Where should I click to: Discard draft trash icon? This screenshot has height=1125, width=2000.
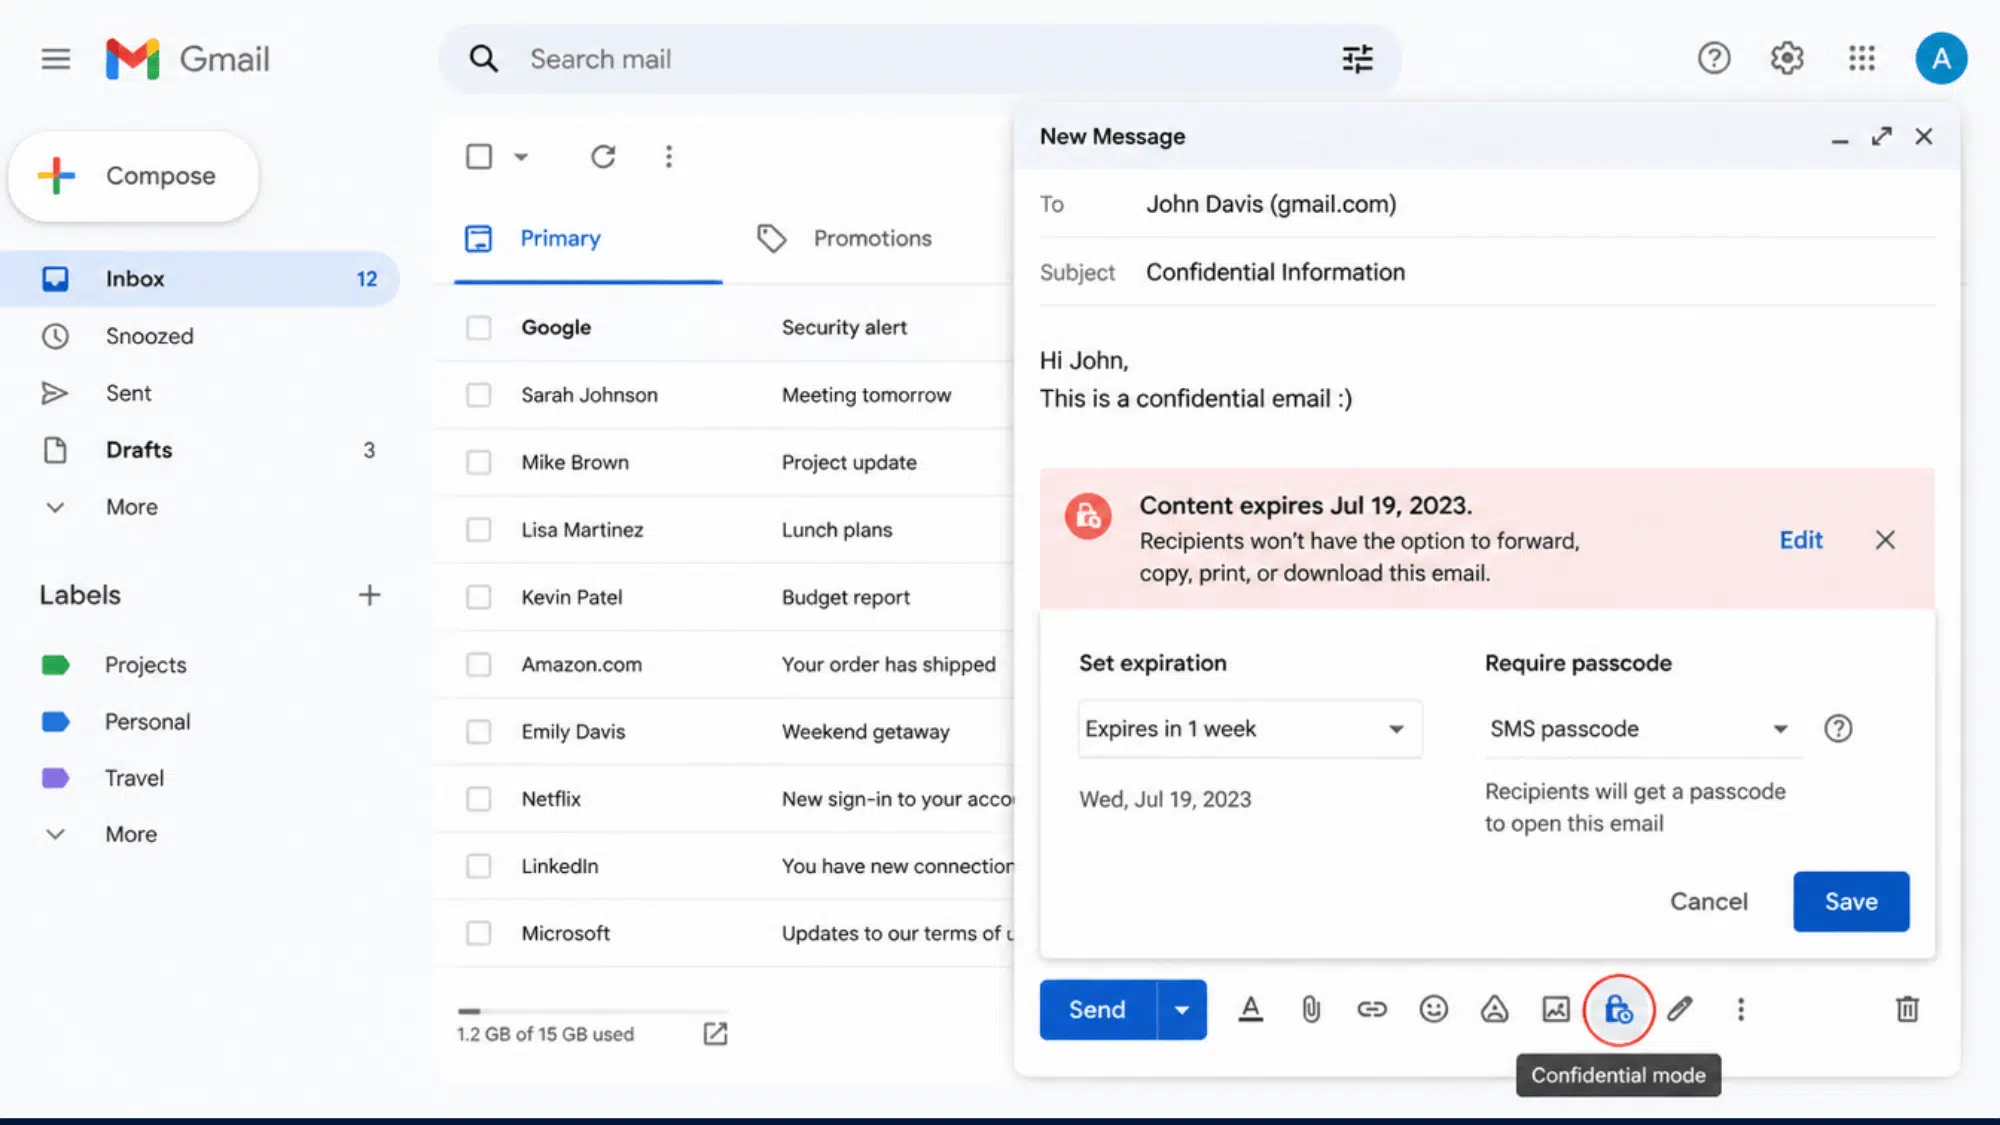(x=1907, y=1010)
